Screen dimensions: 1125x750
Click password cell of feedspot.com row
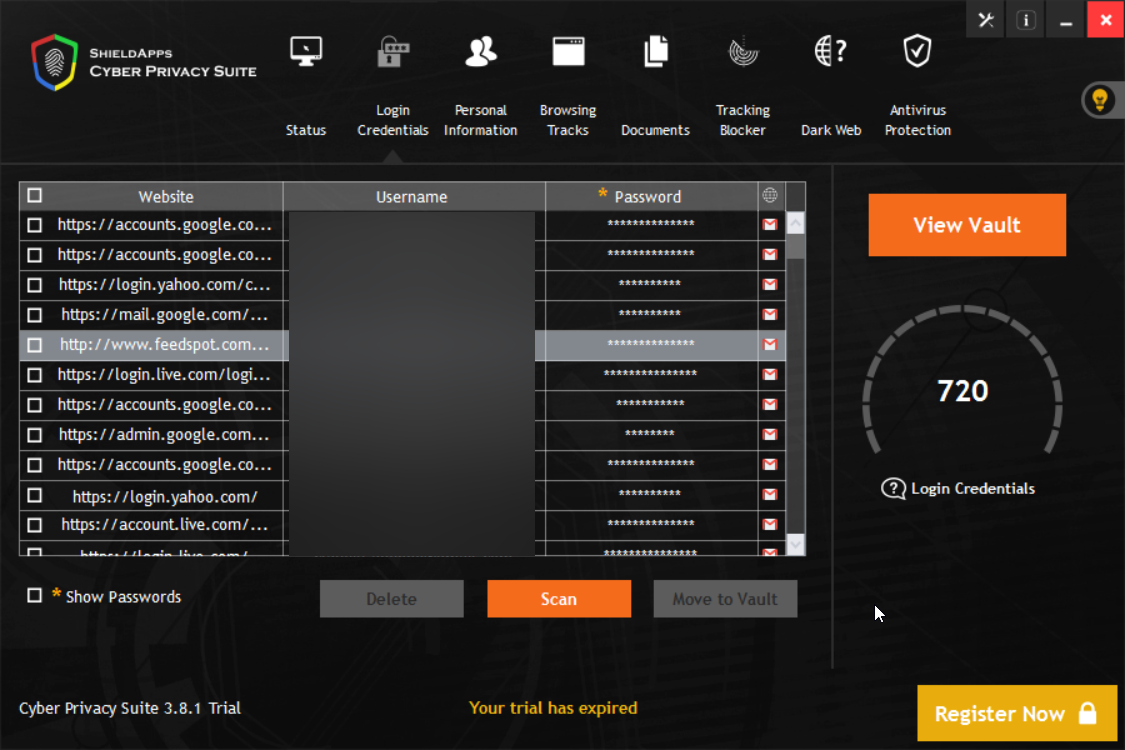tap(651, 344)
